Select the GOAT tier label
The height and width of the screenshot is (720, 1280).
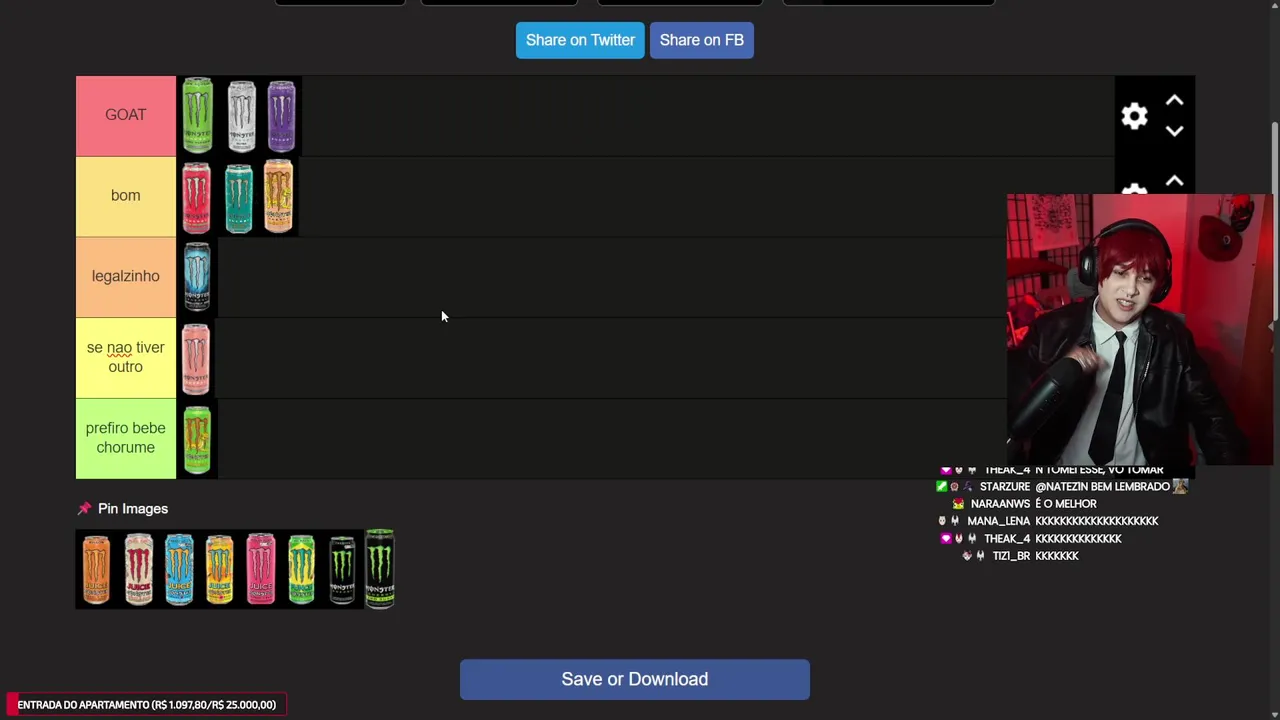click(126, 115)
